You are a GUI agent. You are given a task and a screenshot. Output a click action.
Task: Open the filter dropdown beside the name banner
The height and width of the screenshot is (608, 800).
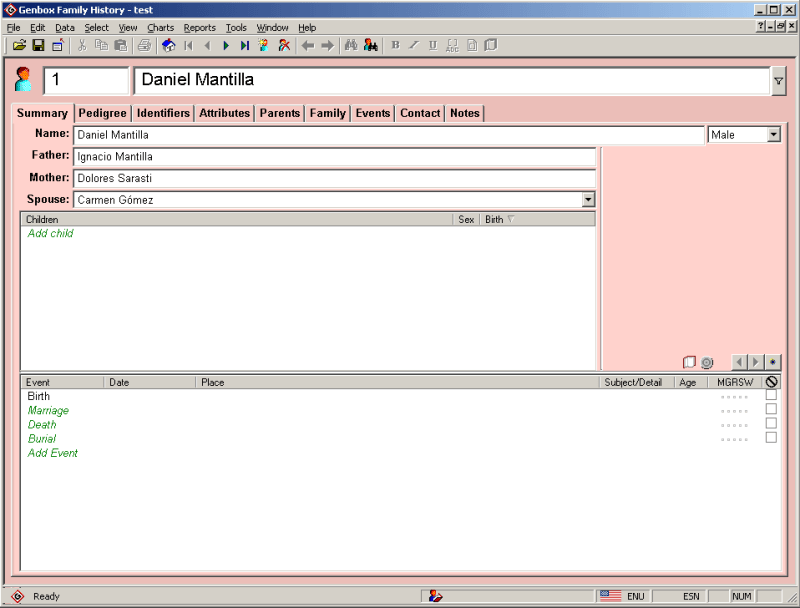tap(777, 80)
